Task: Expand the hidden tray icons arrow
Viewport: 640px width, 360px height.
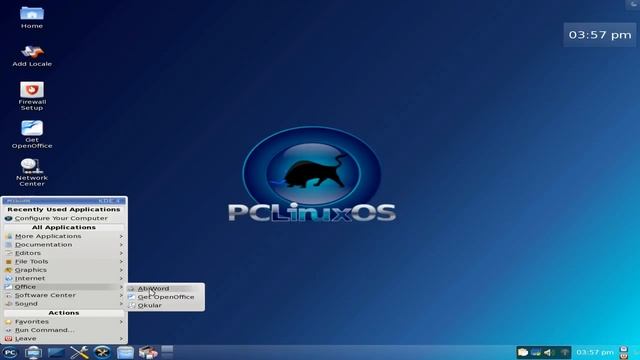Action: pos(565,352)
